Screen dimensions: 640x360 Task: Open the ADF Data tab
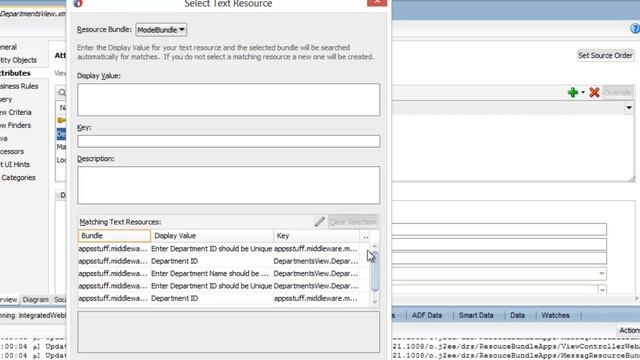pyautogui.click(x=427, y=315)
